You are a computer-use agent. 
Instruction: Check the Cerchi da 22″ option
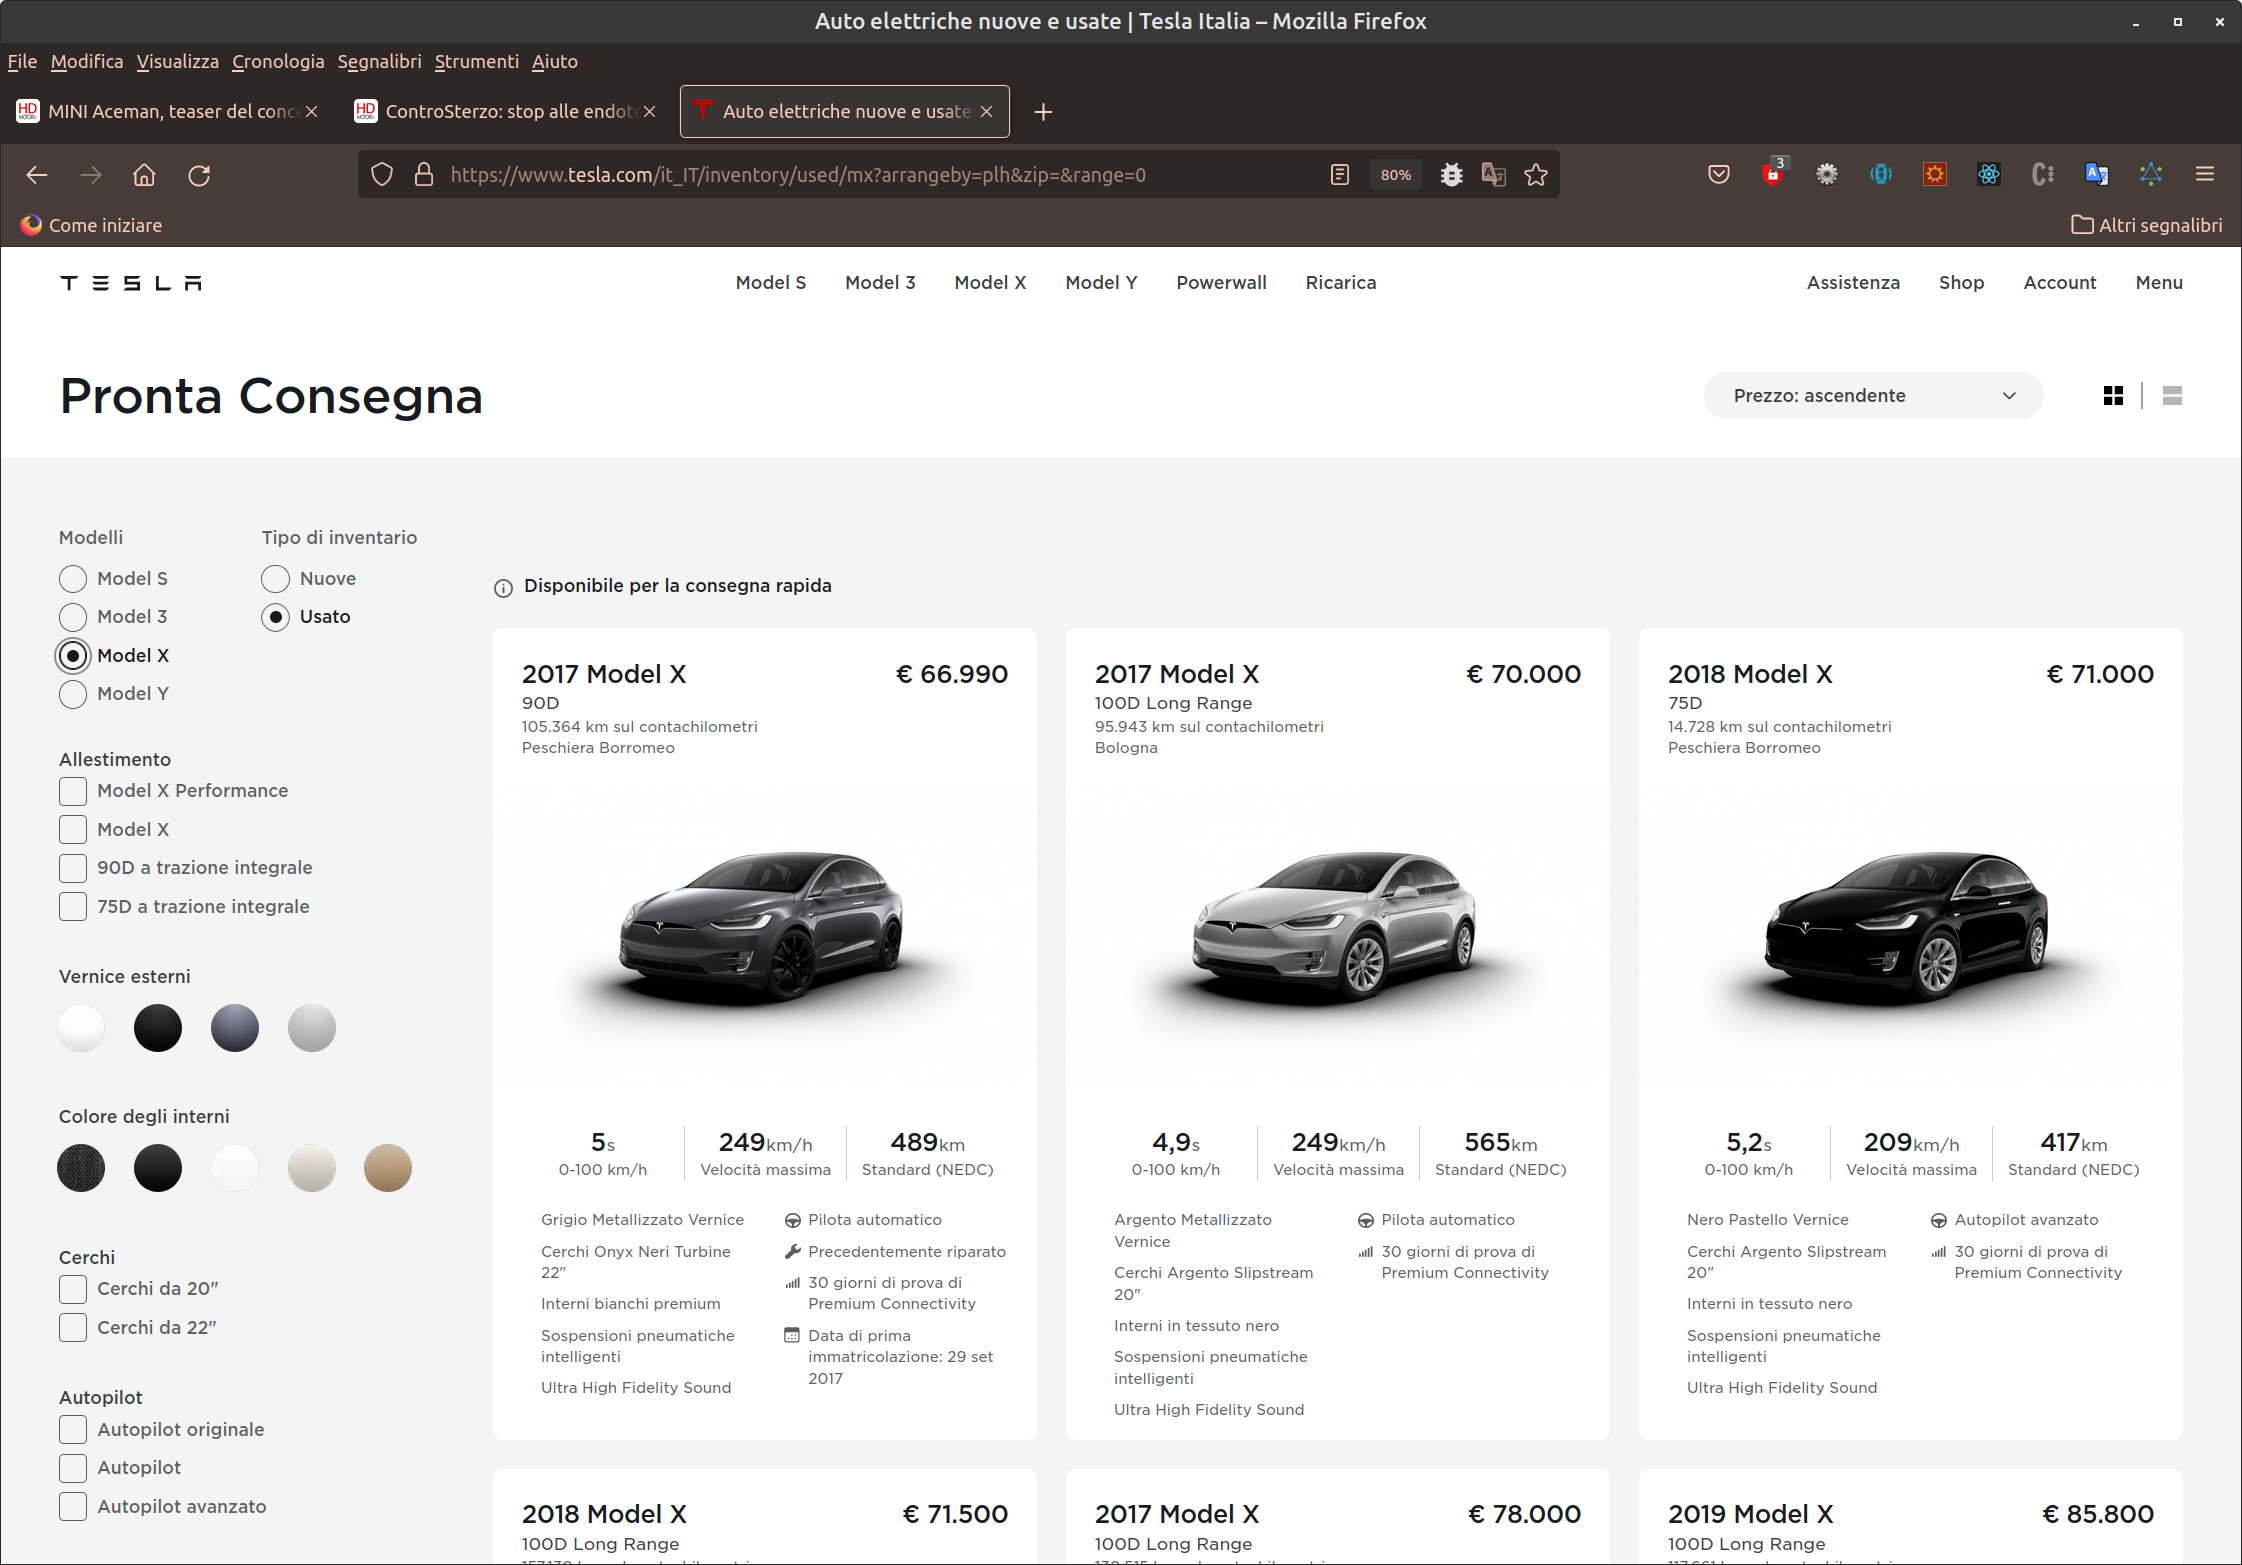coord(73,1328)
